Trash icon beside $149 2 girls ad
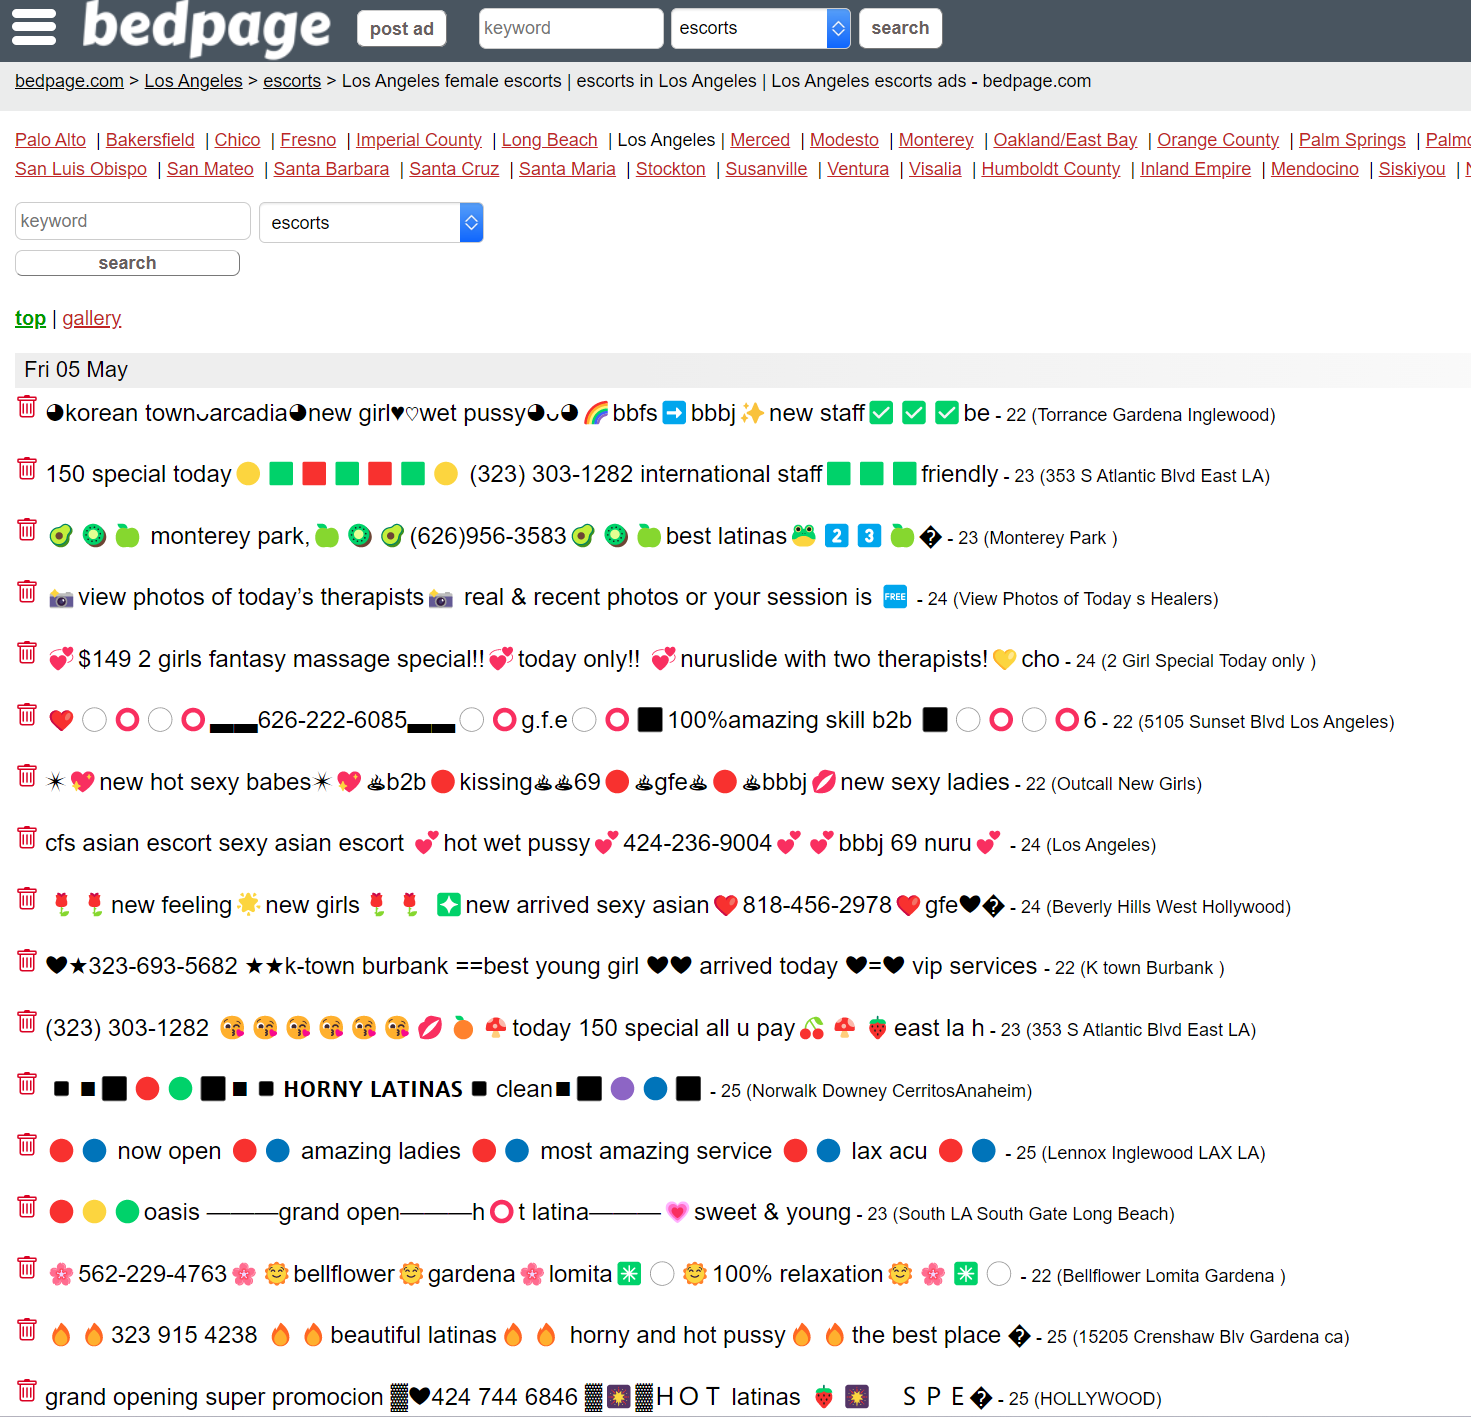Viewport: 1471px width, 1417px height. coord(27,653)
